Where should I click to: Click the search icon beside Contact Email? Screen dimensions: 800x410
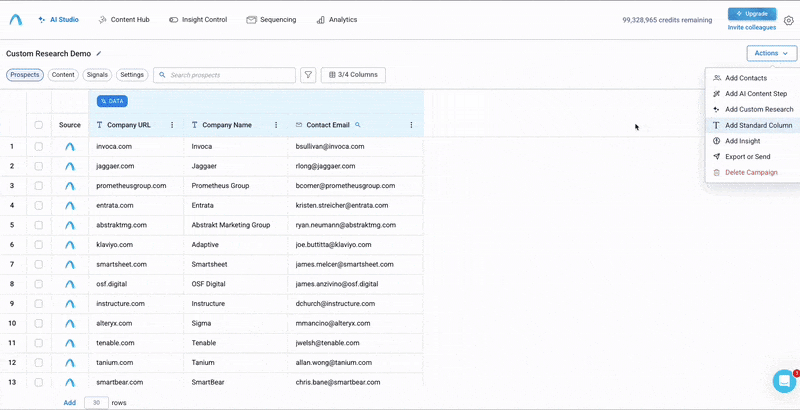358,124
